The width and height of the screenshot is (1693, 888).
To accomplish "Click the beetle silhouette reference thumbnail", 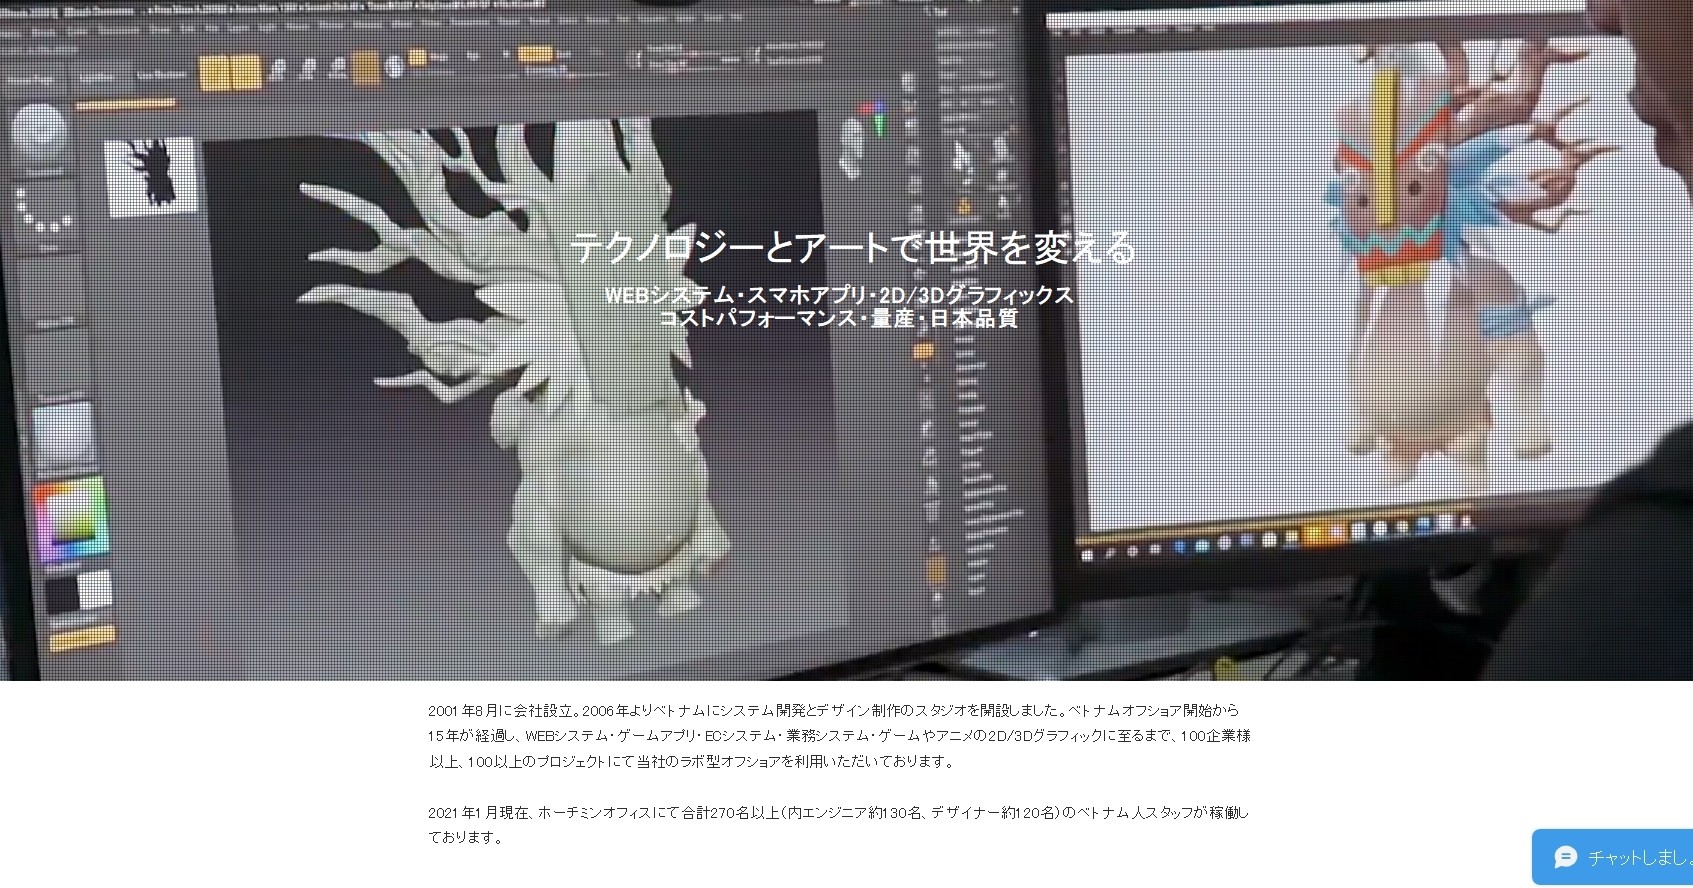I will [153, 175].
